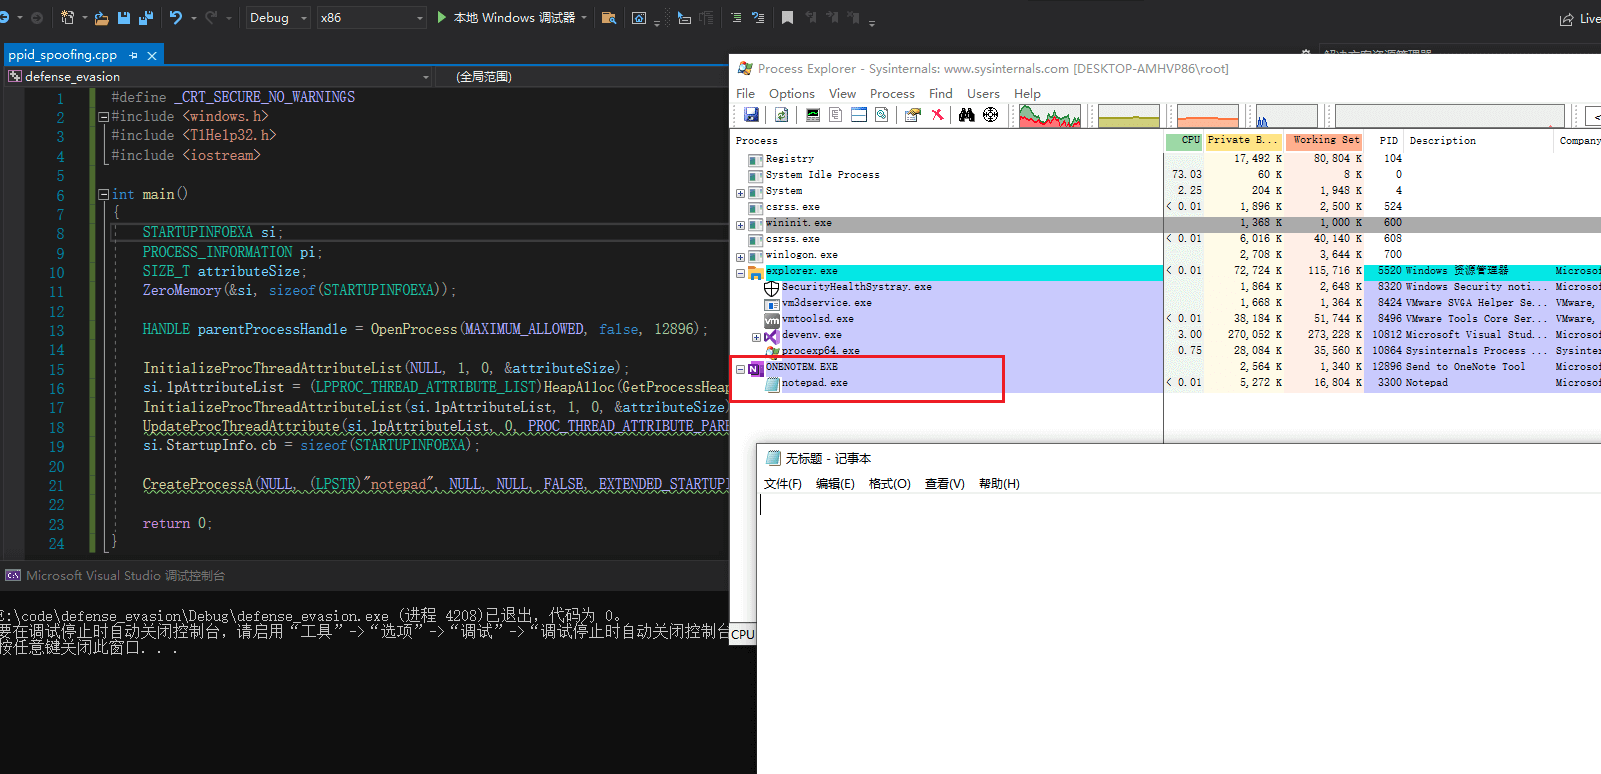The width and height of the screenshot is (1601, 774).
Task: Open Notepad 格式(O) menu
Action: click(x=890, y=484)
